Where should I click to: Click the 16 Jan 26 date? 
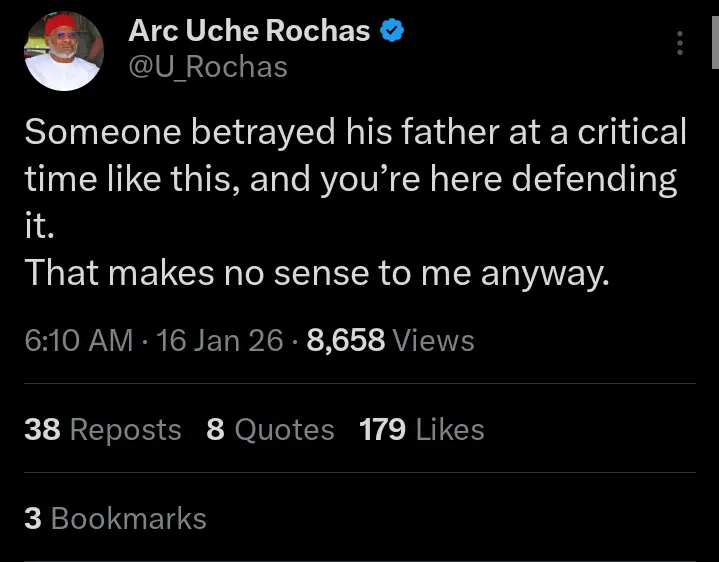pyautogui.click(x=220, y=341)
